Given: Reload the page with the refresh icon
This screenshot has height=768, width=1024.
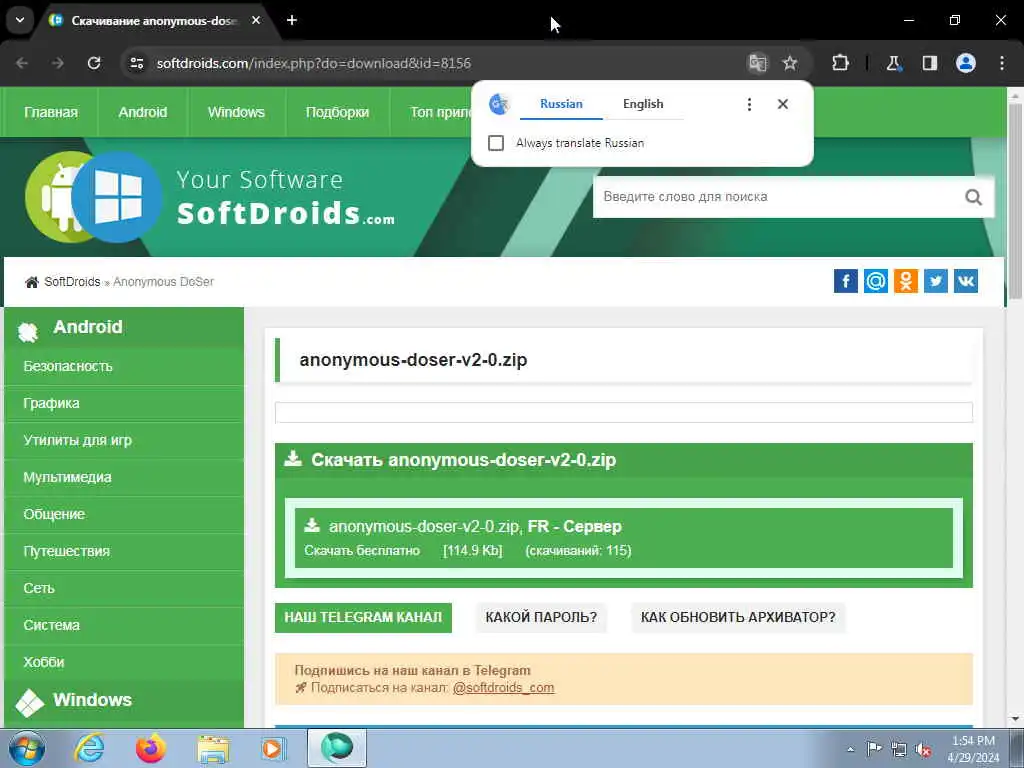Looking at the screenshot, I should 94,63.
